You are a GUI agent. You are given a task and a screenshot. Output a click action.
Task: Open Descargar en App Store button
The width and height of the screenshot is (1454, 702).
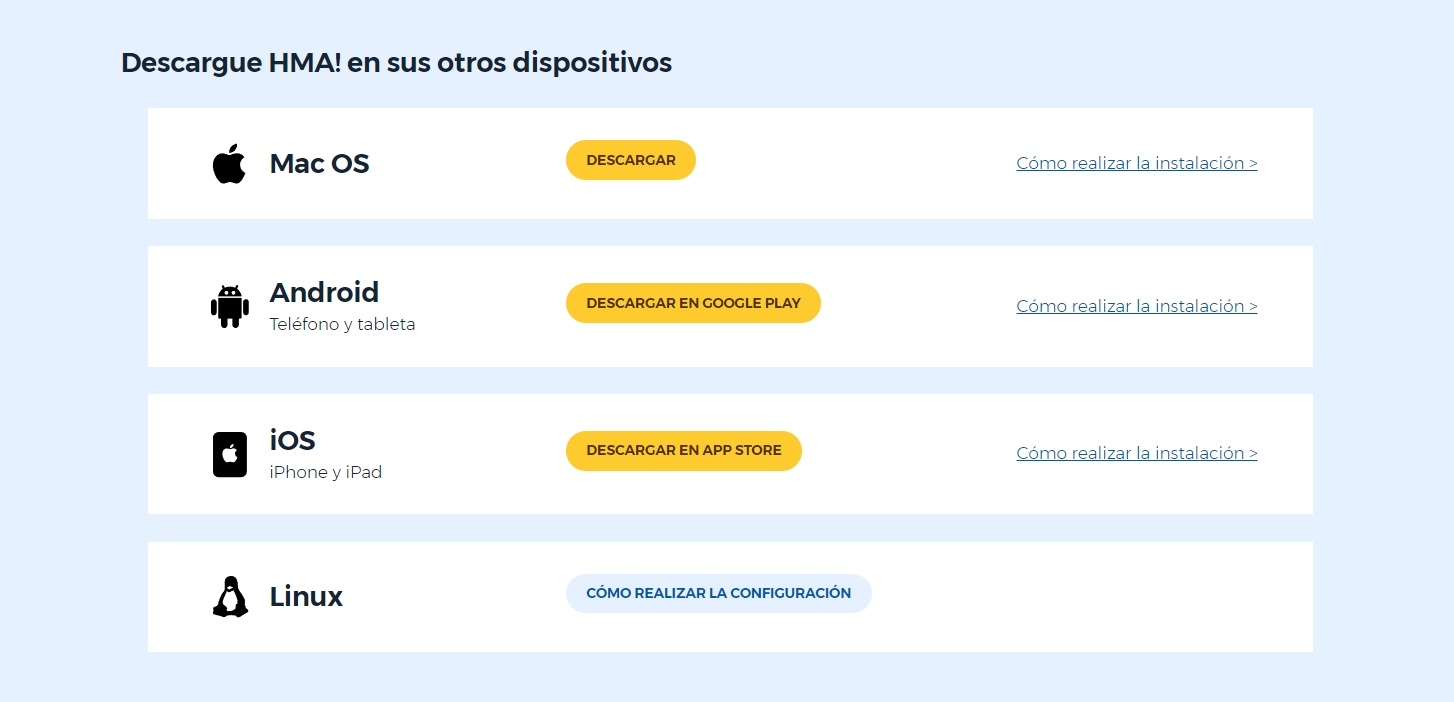pyautogui.click(x=684, y=451)
